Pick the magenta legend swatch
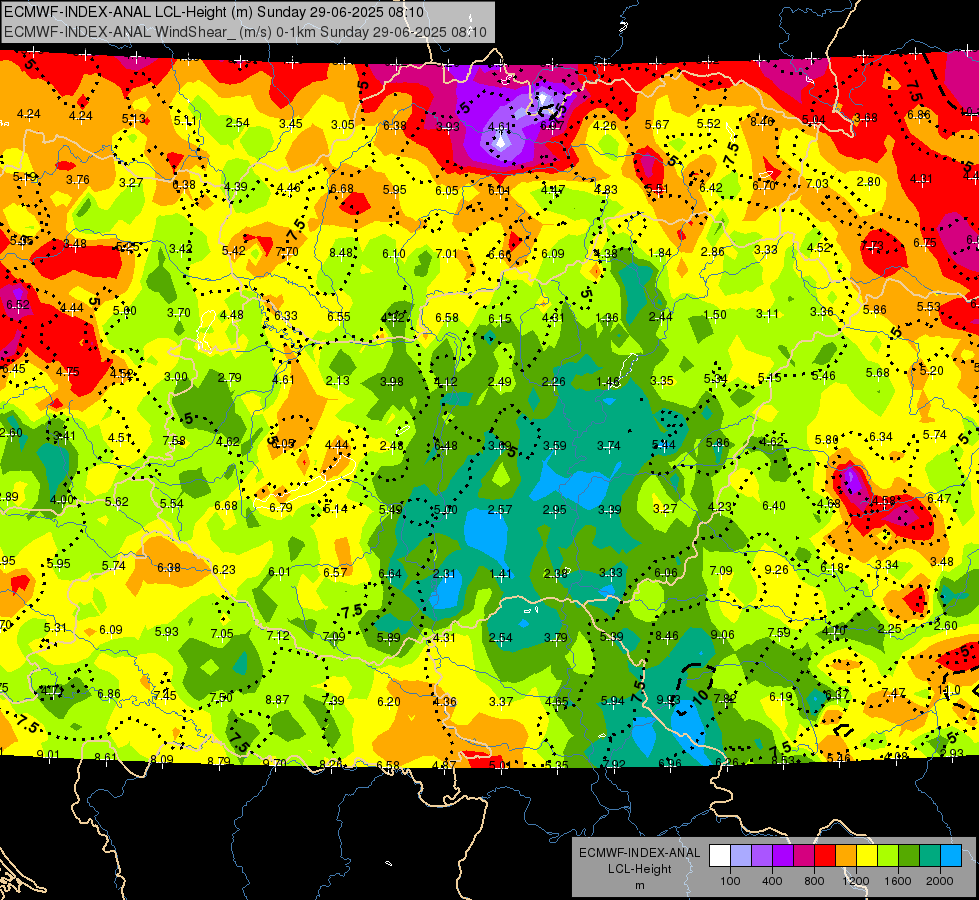Screen dimensions: 979x900 pos(804,856)
